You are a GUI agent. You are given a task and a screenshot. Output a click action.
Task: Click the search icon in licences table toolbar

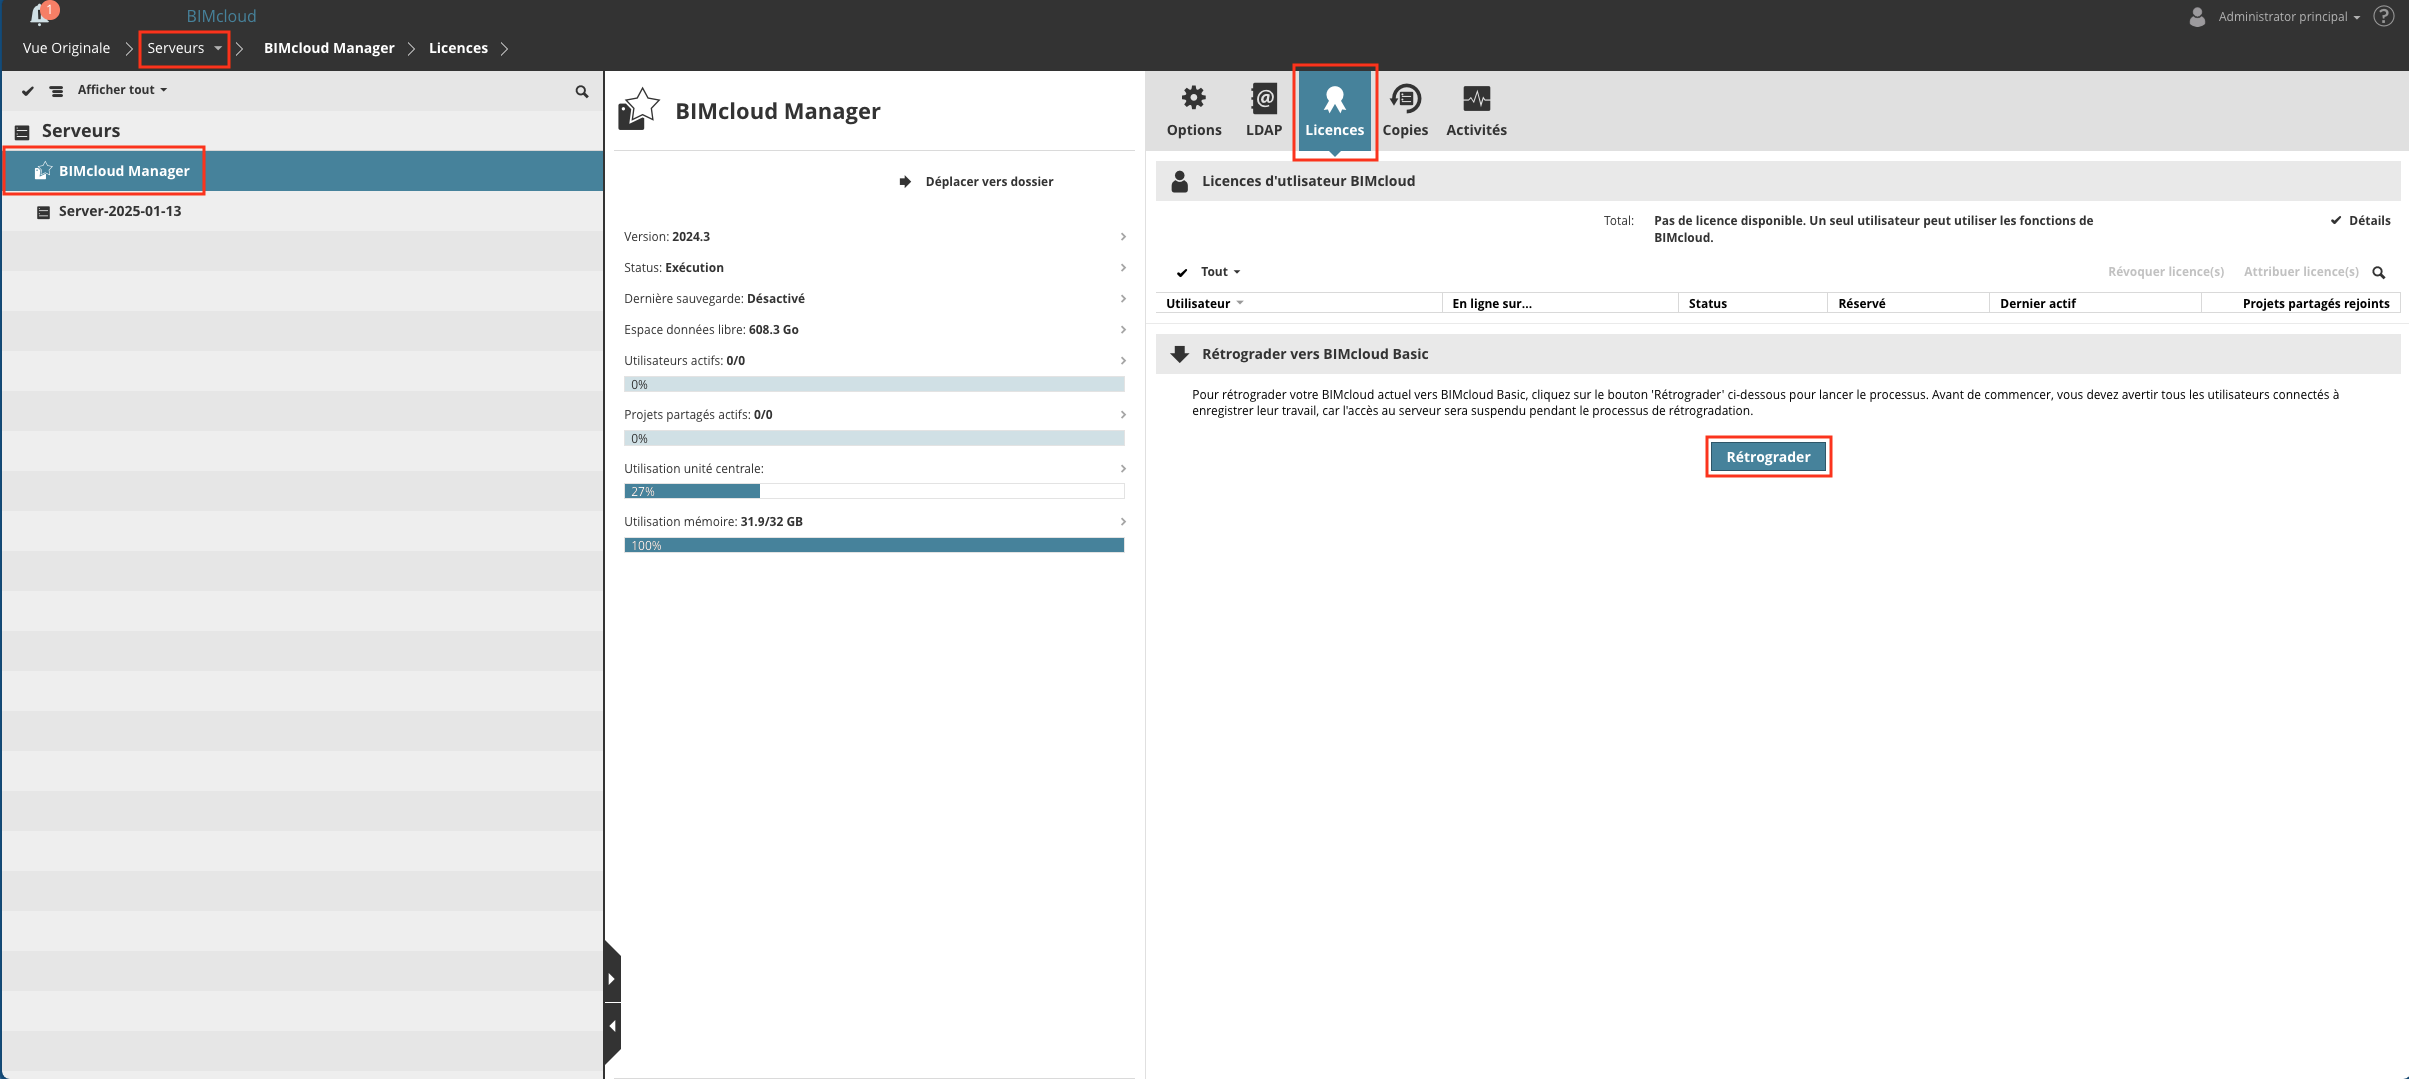(2379, 272)
